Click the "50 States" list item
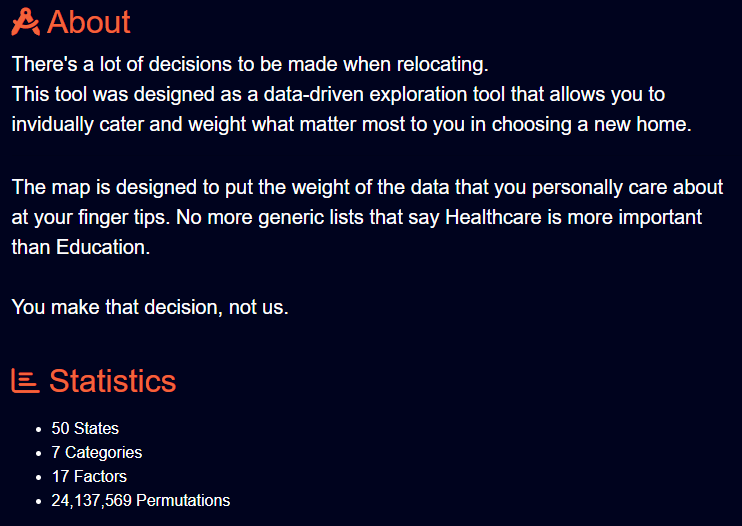742x526 pixels. tap(85, 429)
